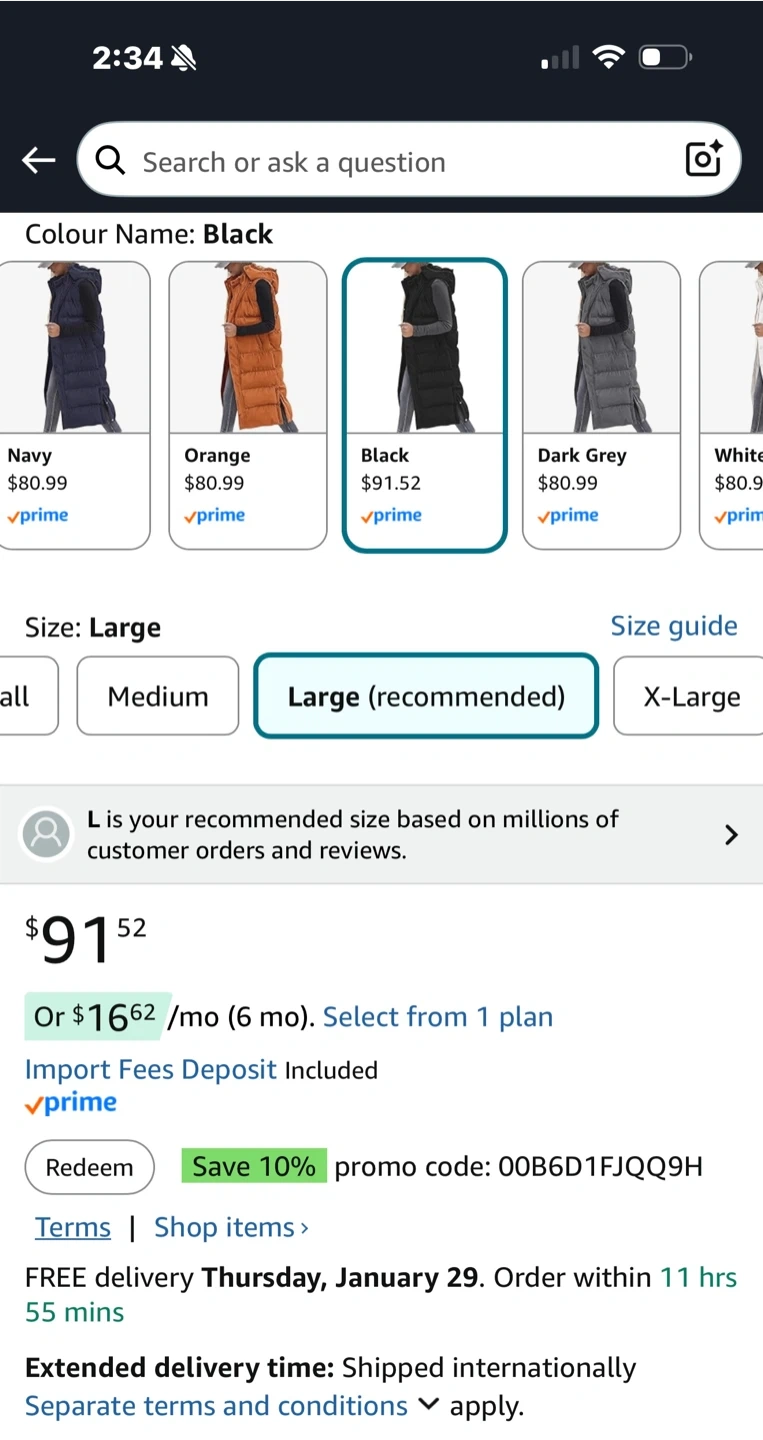
Task: Tap the silent mode bell icon
Action: pyautogui.click(x=183, y=58)
